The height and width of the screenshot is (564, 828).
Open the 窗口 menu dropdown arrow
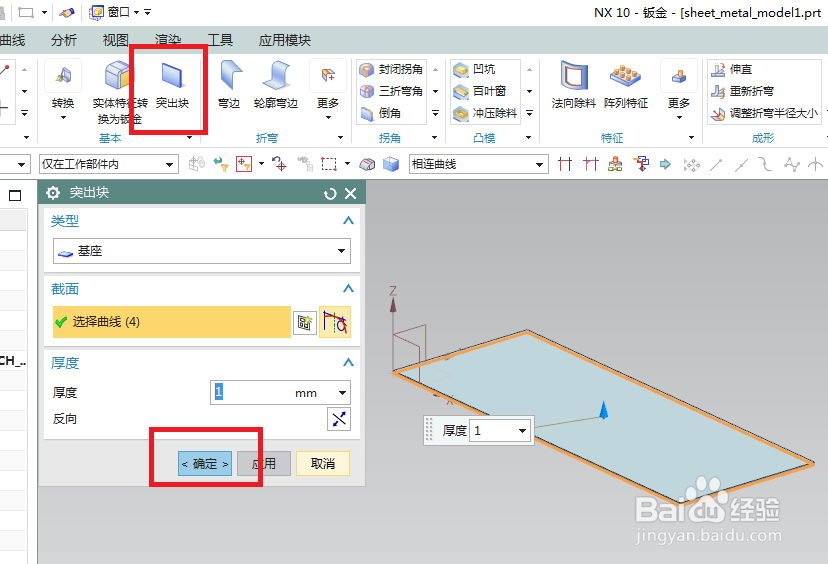pyautogui.click(x=136, y=12)
